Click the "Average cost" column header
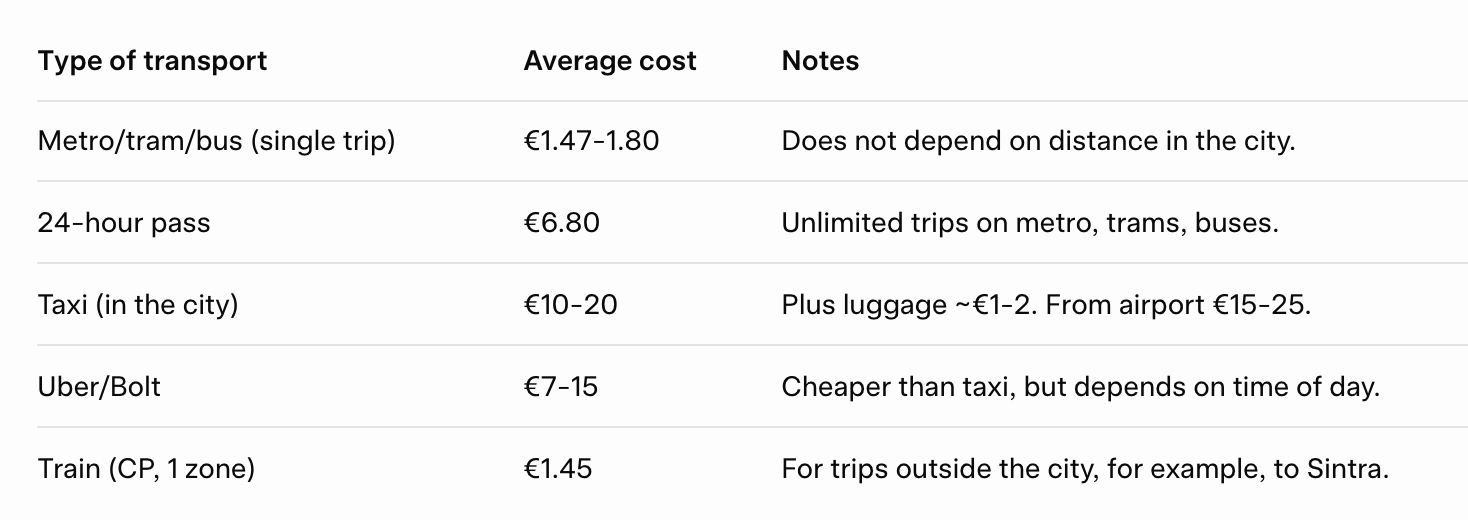 coord(609,61)
